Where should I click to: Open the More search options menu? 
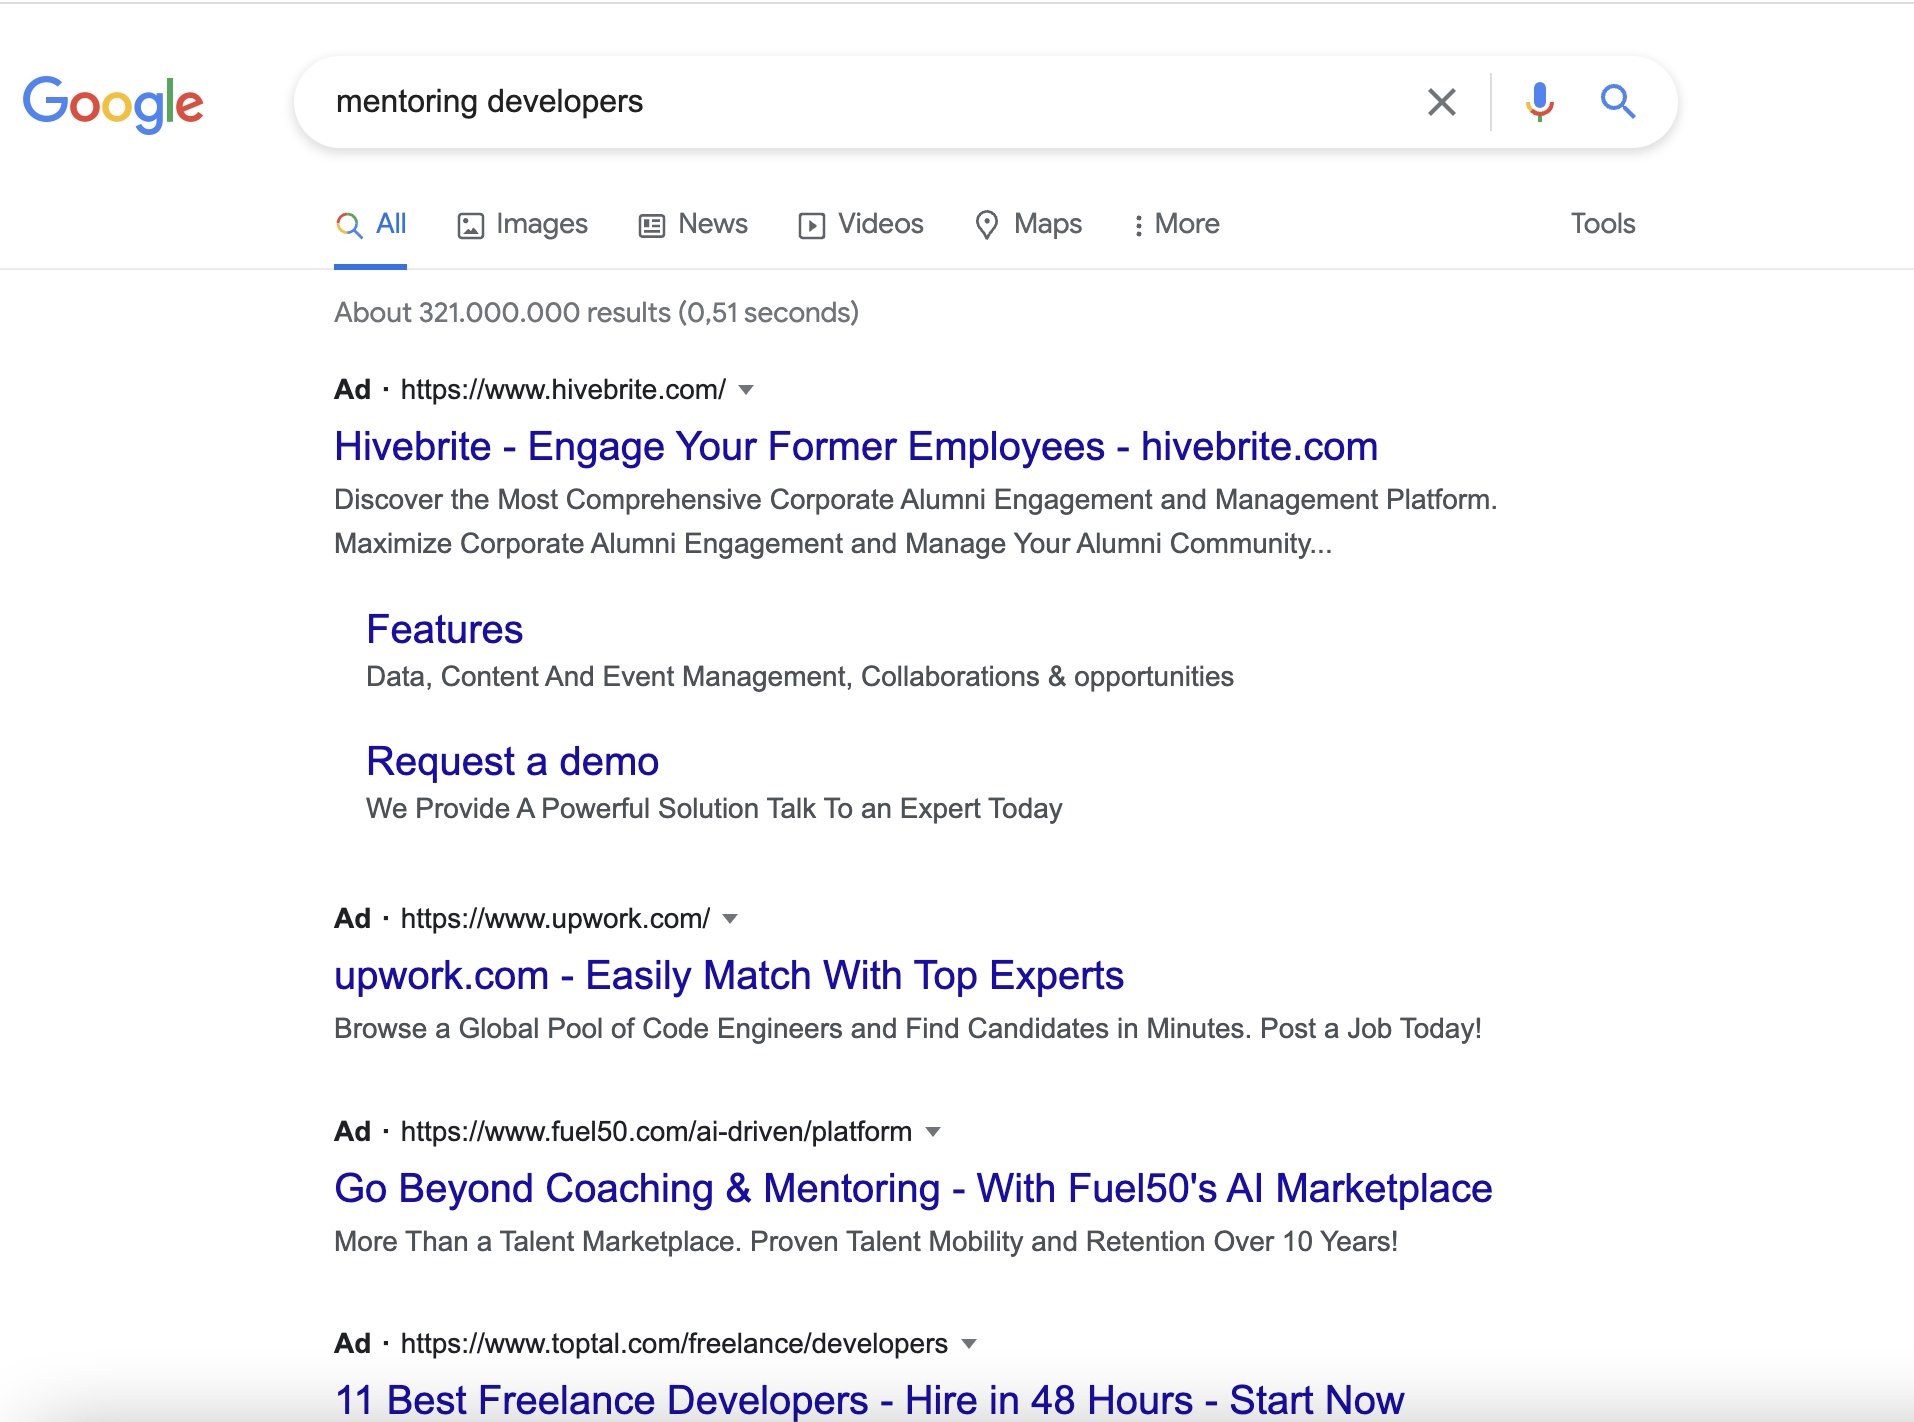click(1176, 224)
